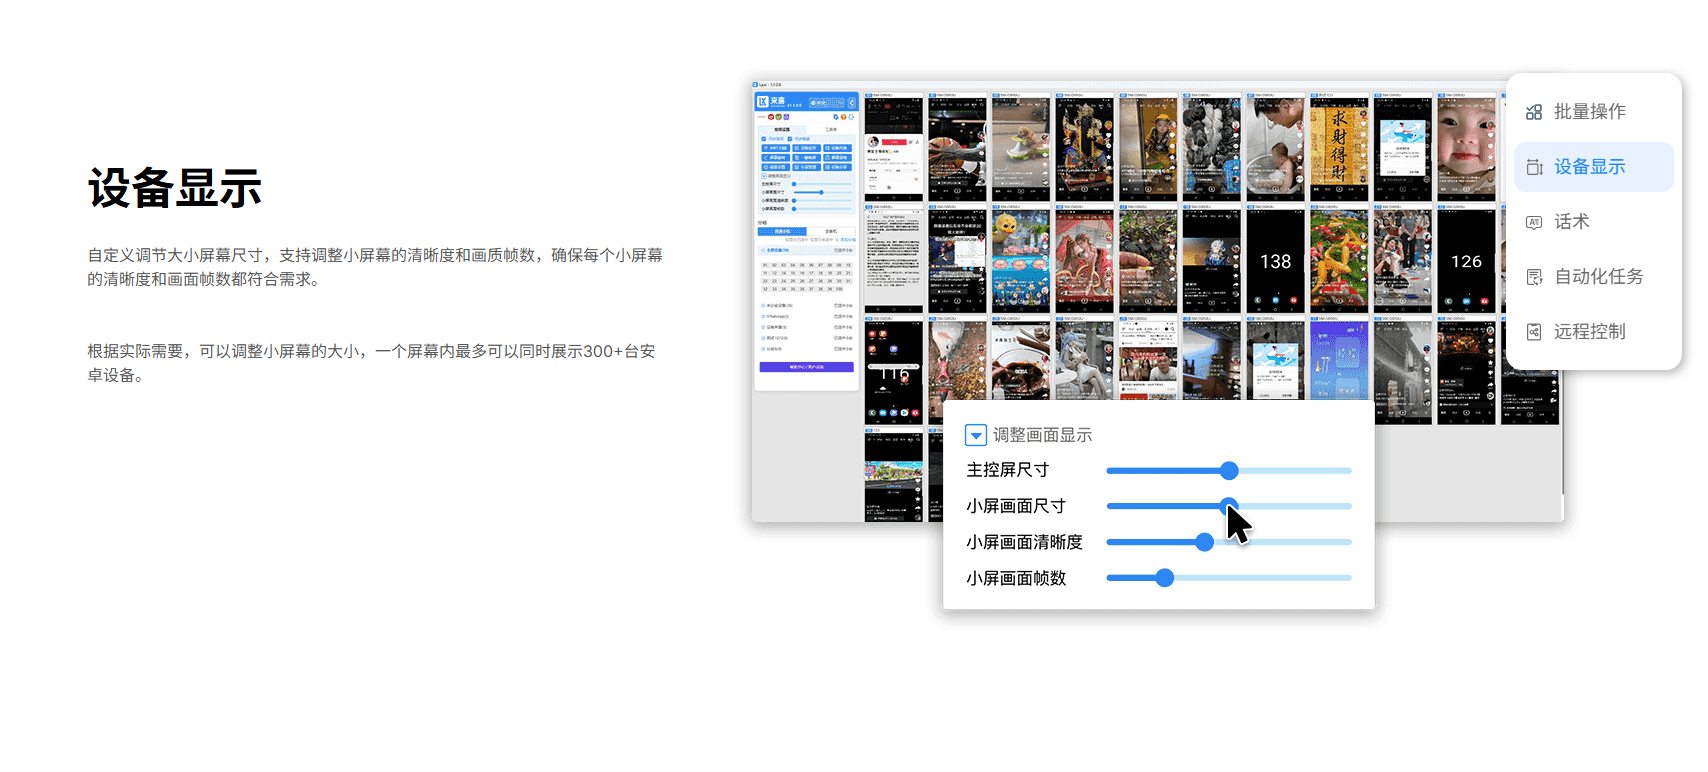Select the phone home screen showing 116
Viewport: 1708px width, 772px height.
pyautogui.click(x=894, y=371)
